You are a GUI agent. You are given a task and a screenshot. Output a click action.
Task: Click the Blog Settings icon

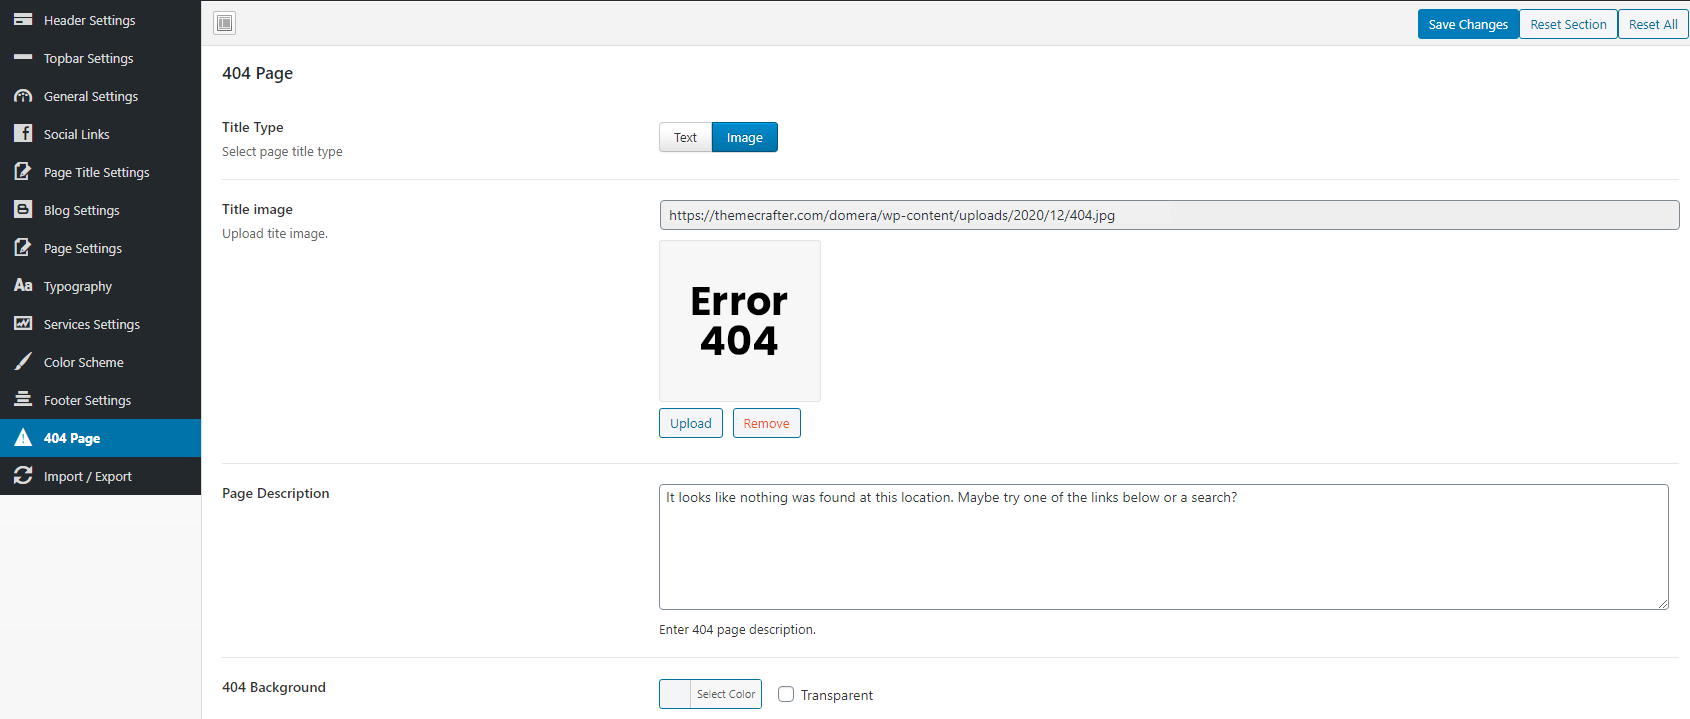23,210
